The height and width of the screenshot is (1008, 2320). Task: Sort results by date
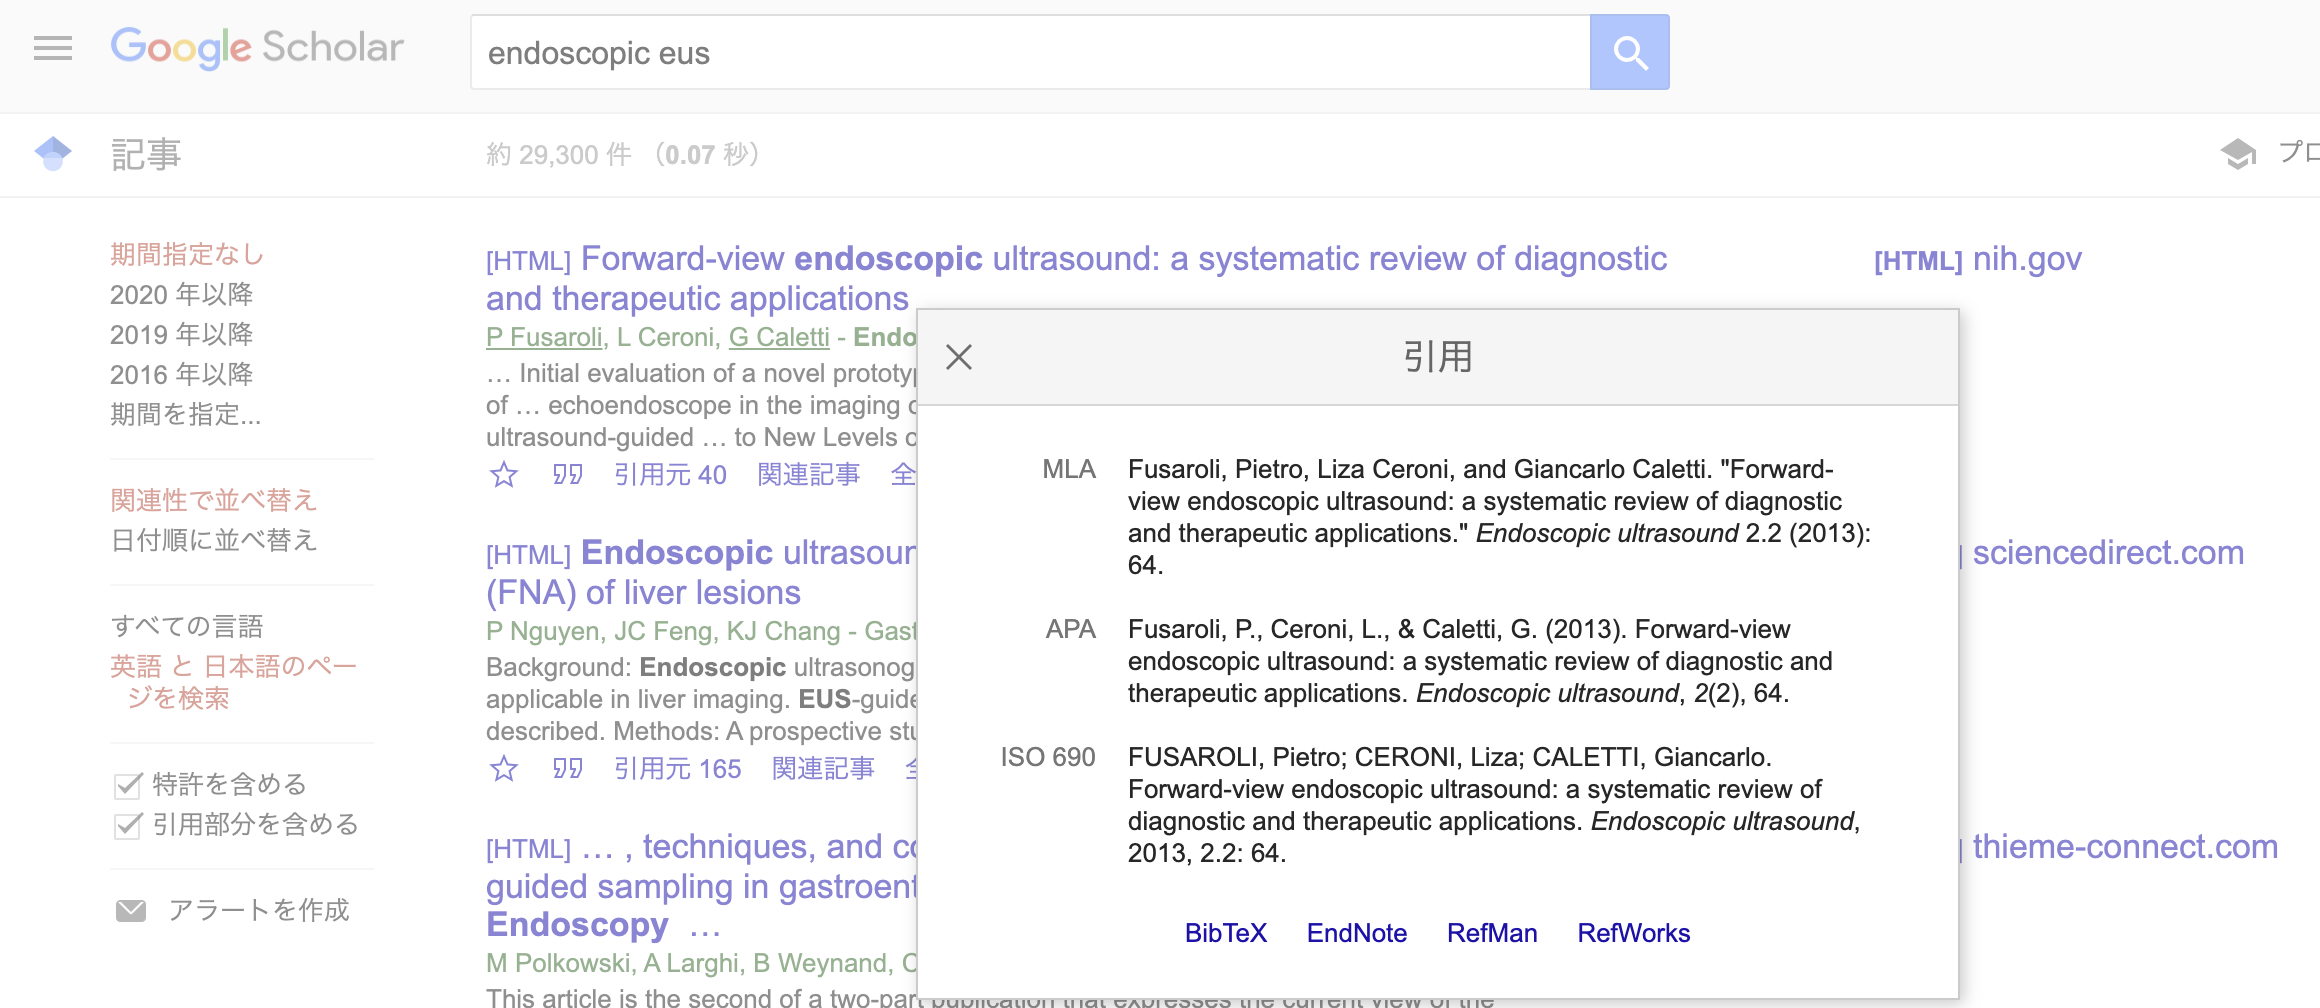pos(213,541)
